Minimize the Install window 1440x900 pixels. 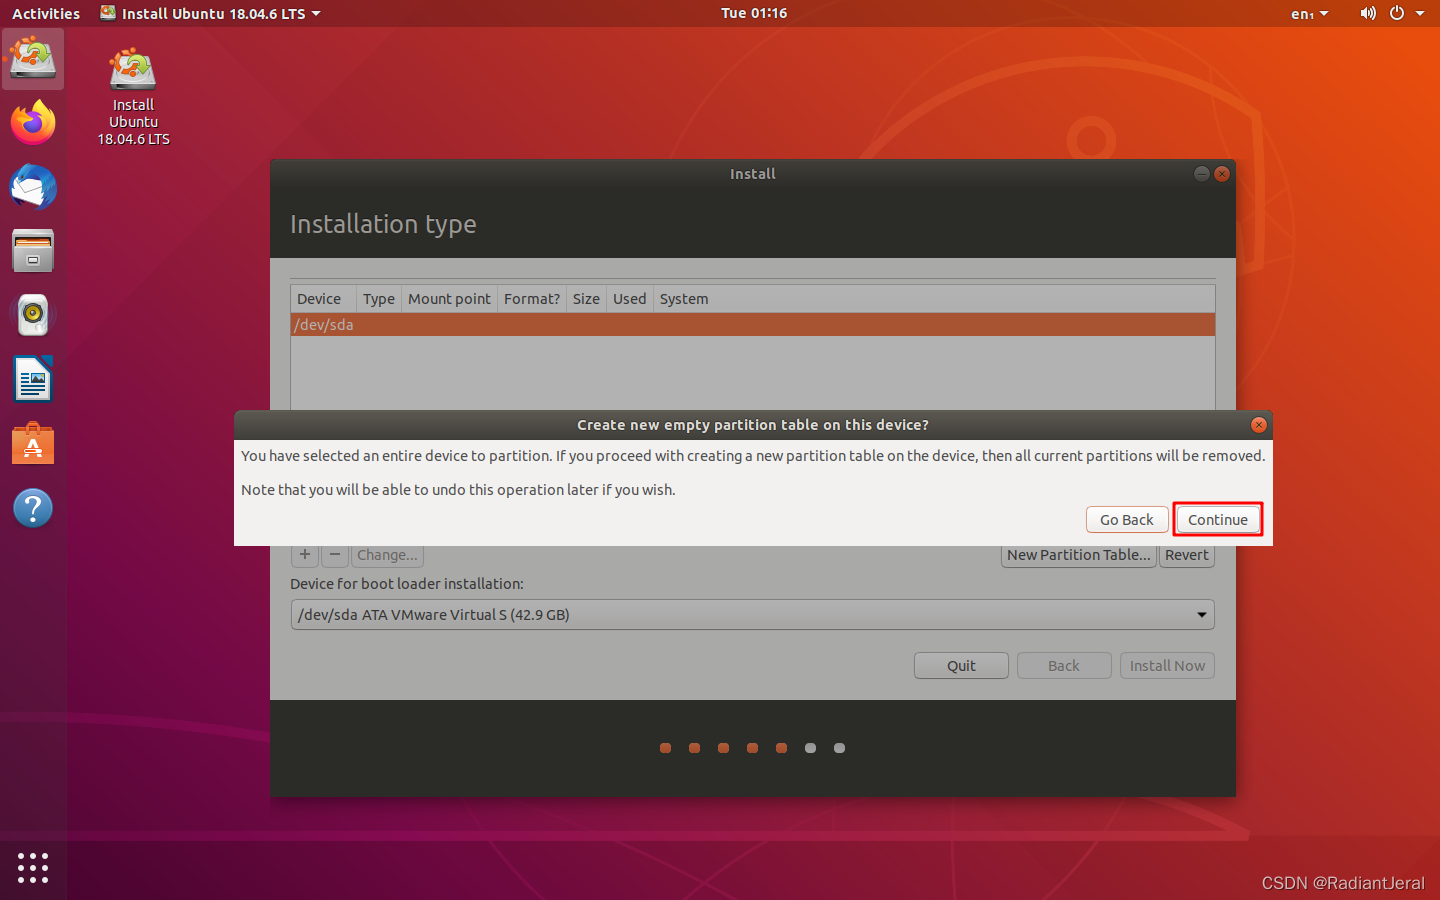pyautogui.click(x=1202, y=174)
